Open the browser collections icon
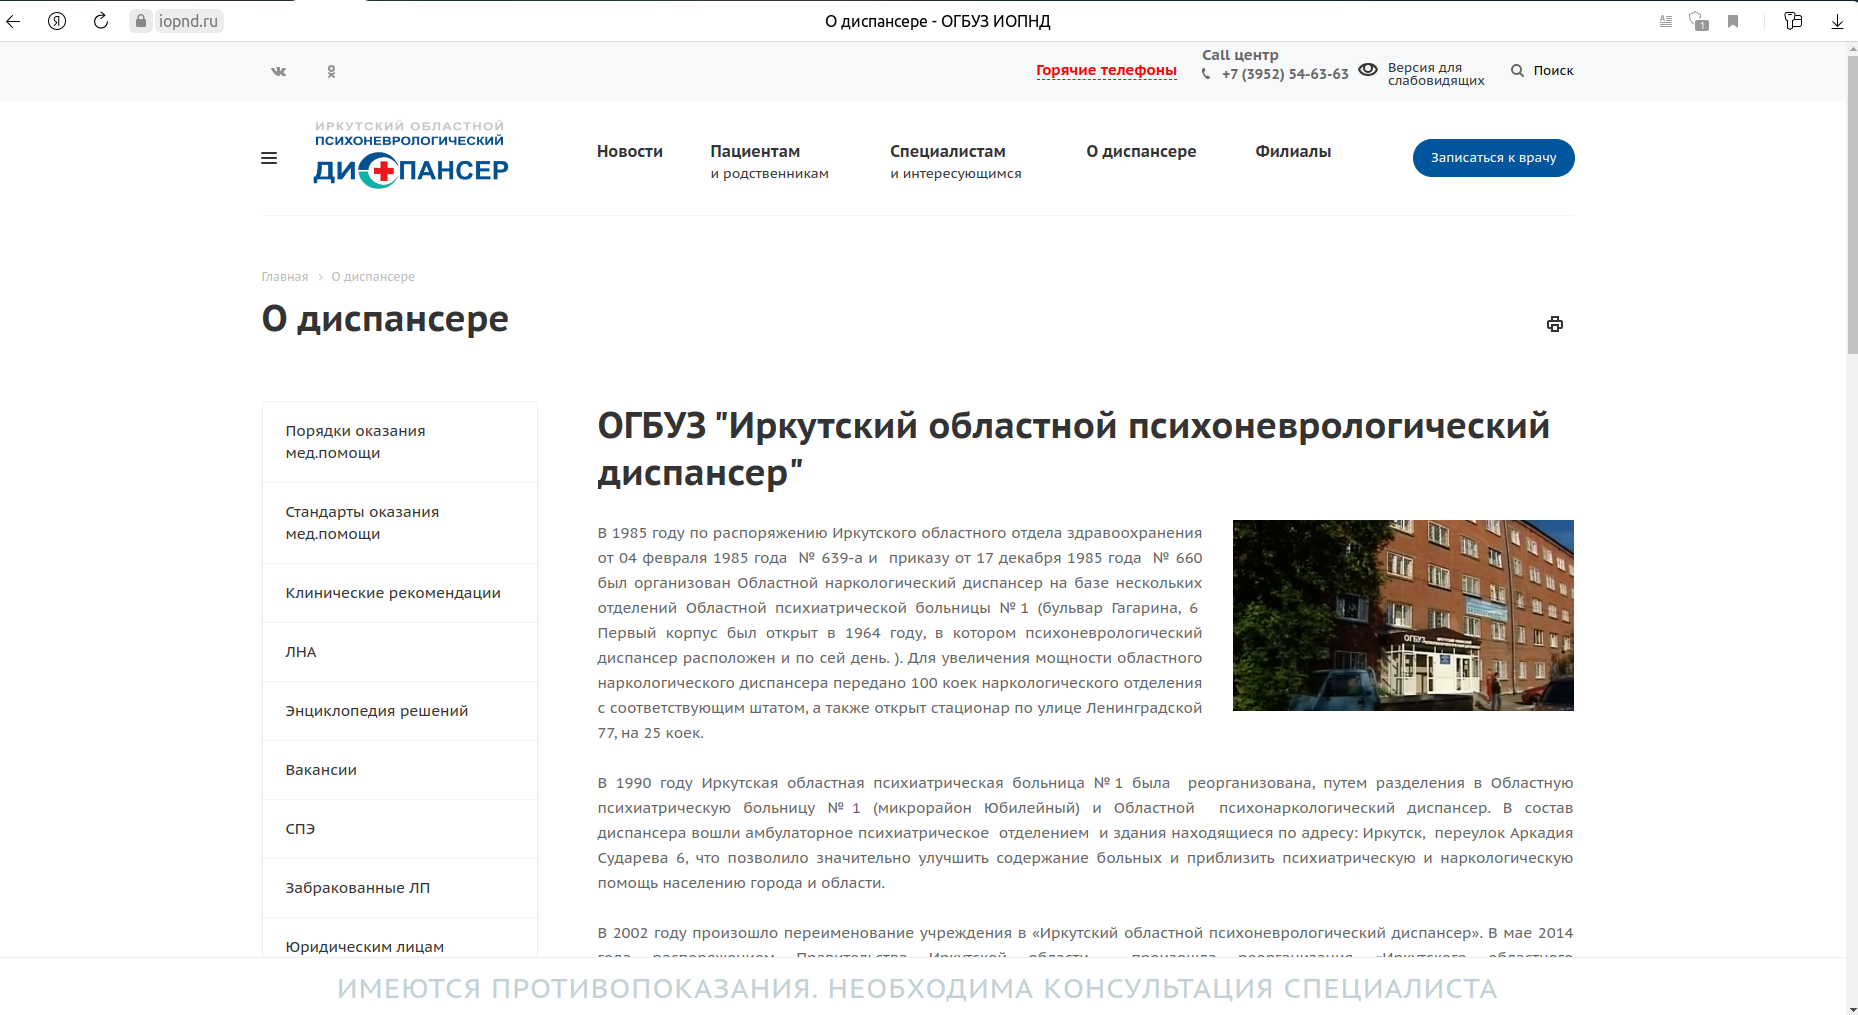The height and width of the screenshot is (1015, 1858). click(x=1793, y=21)
